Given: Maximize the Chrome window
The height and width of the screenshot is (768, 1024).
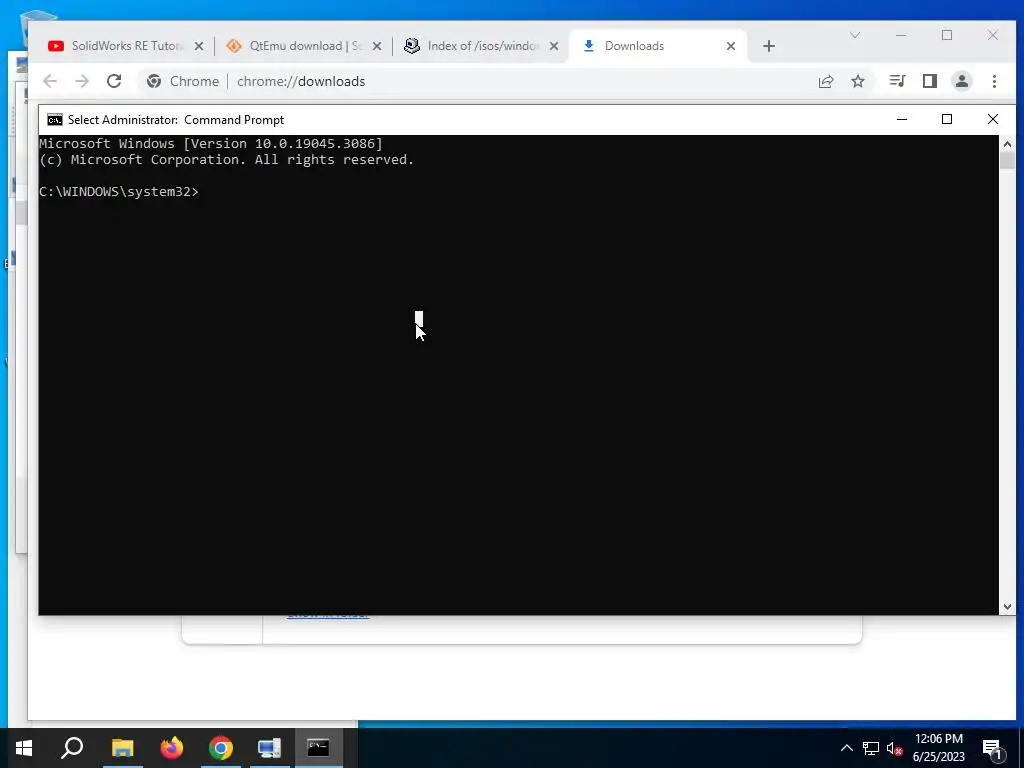Looking at the screenshot, I should click(947, 35).
